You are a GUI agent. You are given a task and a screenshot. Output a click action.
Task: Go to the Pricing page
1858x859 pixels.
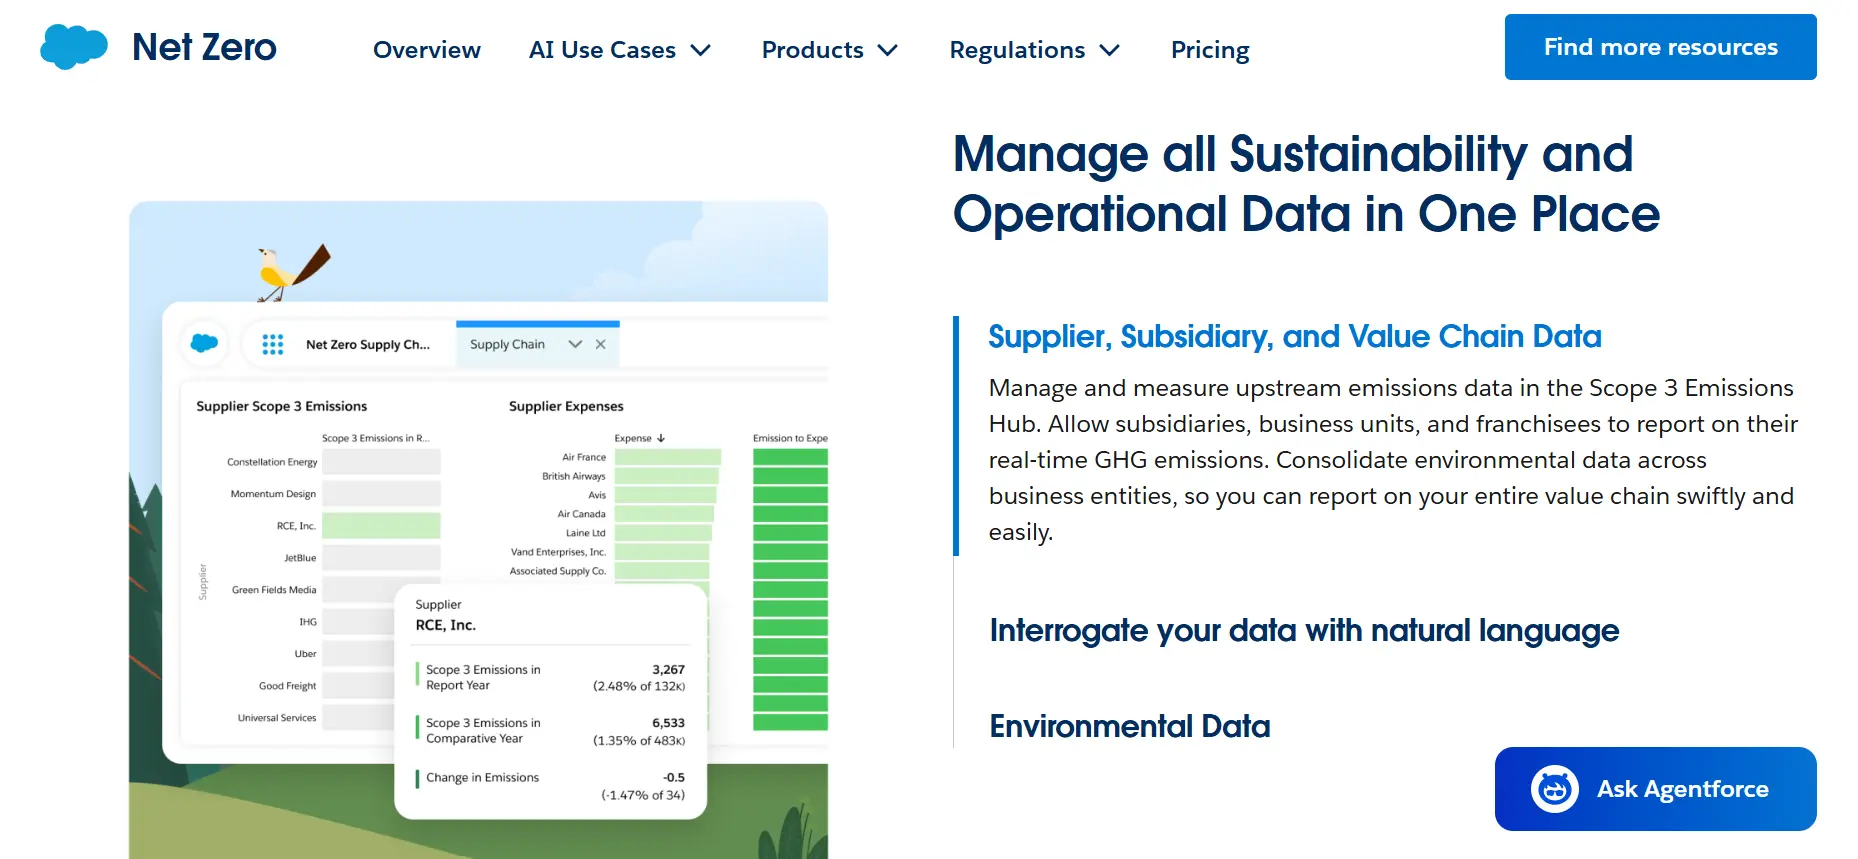1210,50
